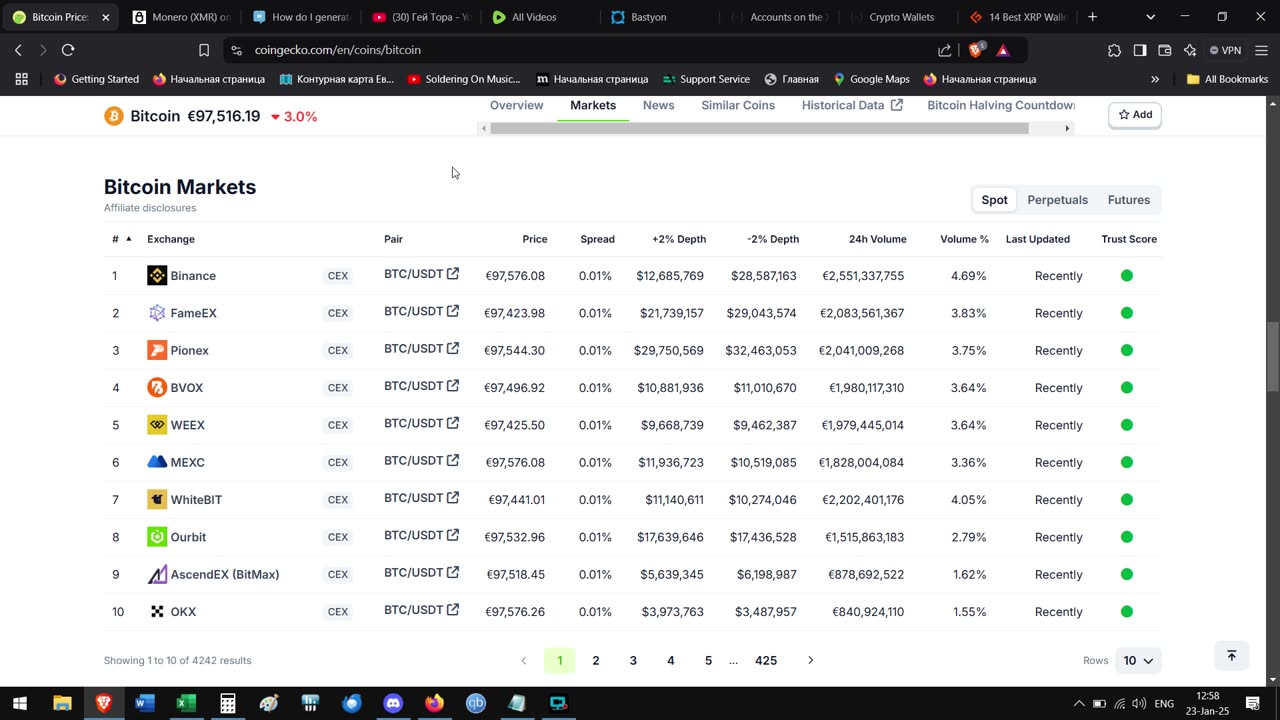
Task: Bookmark this page icon in address bar
Action: pyautogui.click(x=204, y=50)
